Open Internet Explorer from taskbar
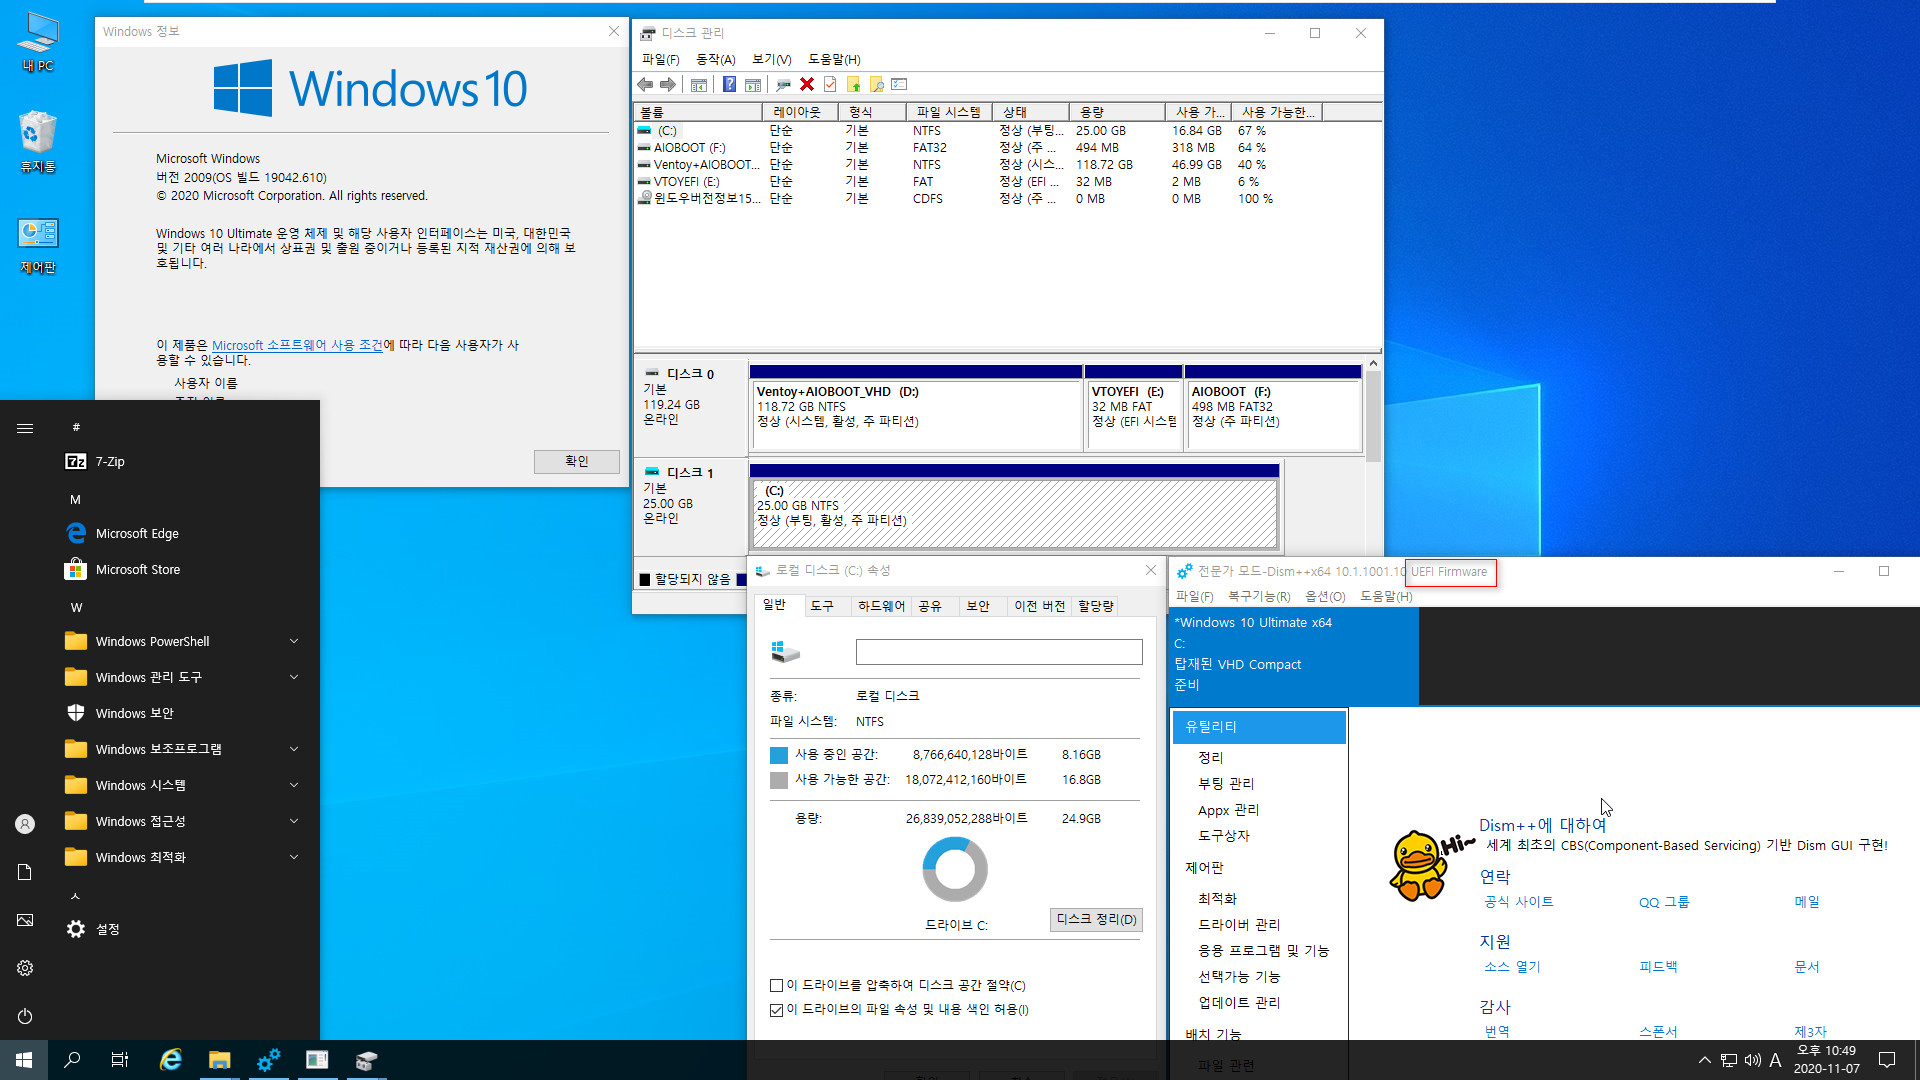Viewport: 1920px width, 1080px height. pyautogui.click(x=171, y=1060)
